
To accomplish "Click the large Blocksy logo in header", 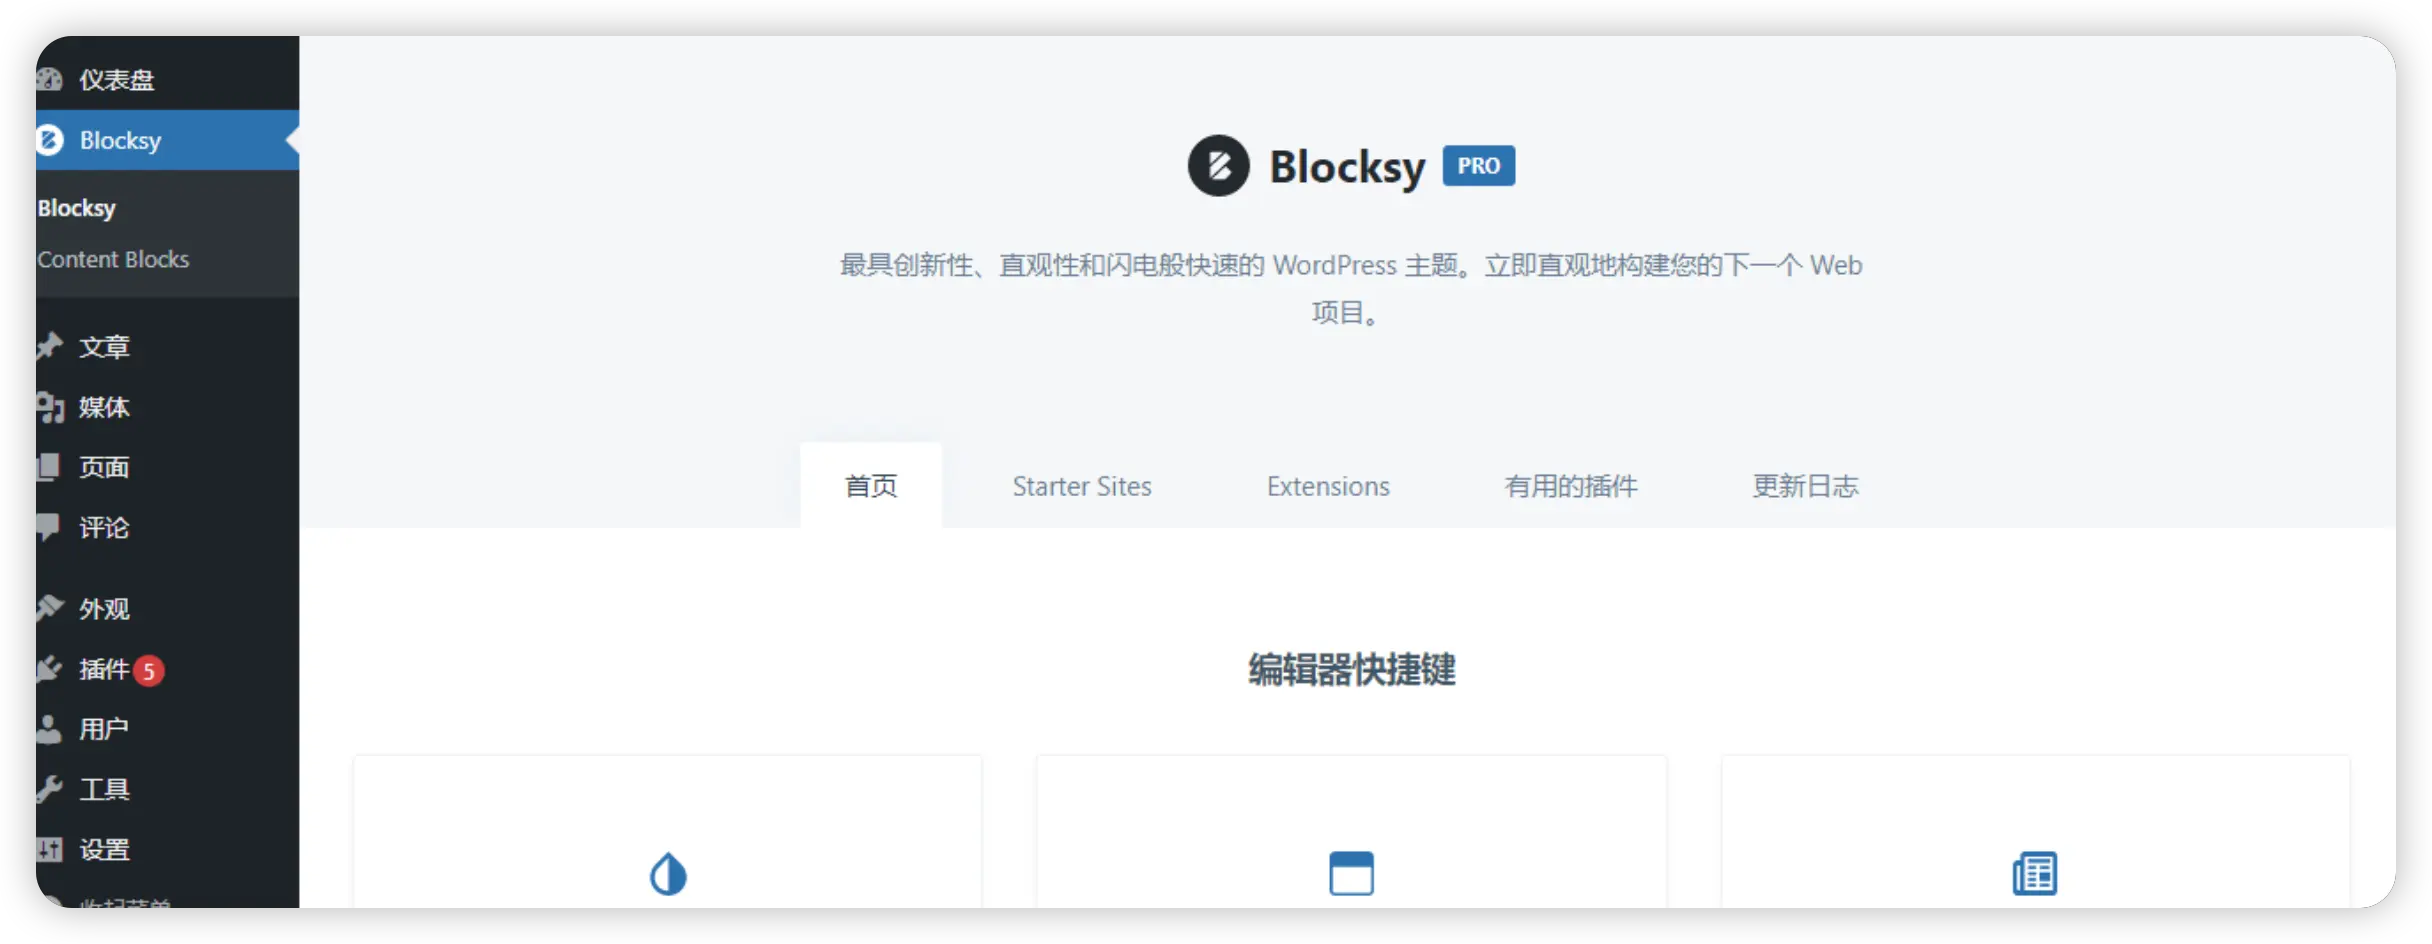I will coord(1218,166).
